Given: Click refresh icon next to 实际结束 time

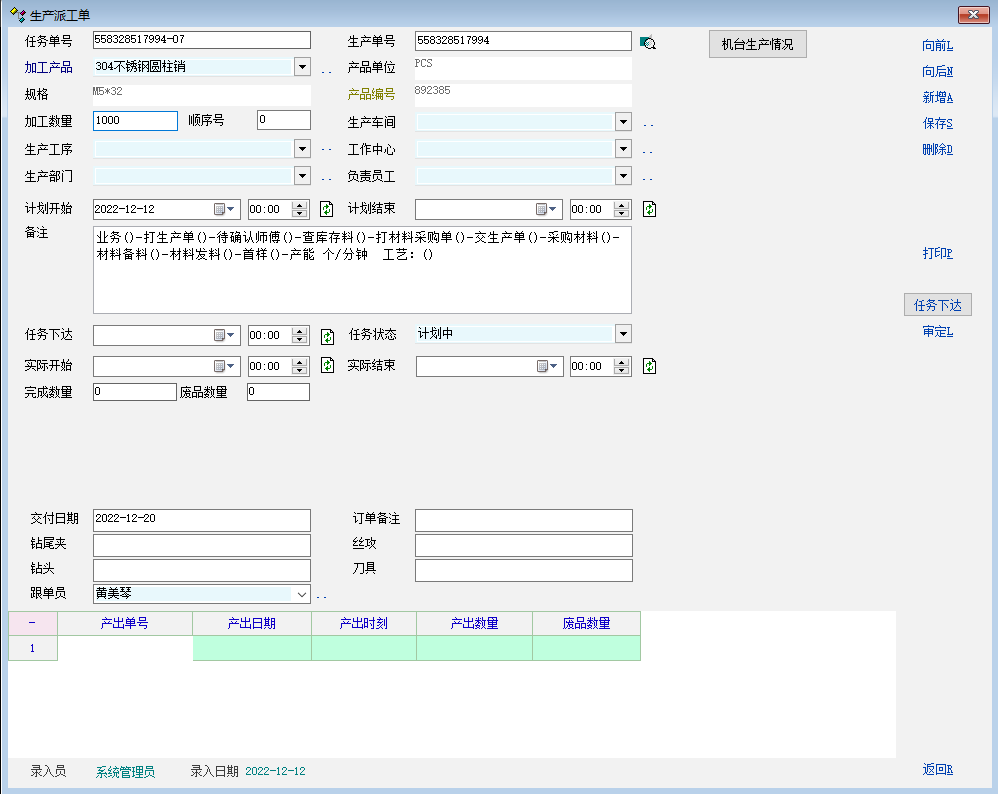Looking at the screenshot, I should pos(649,366).
